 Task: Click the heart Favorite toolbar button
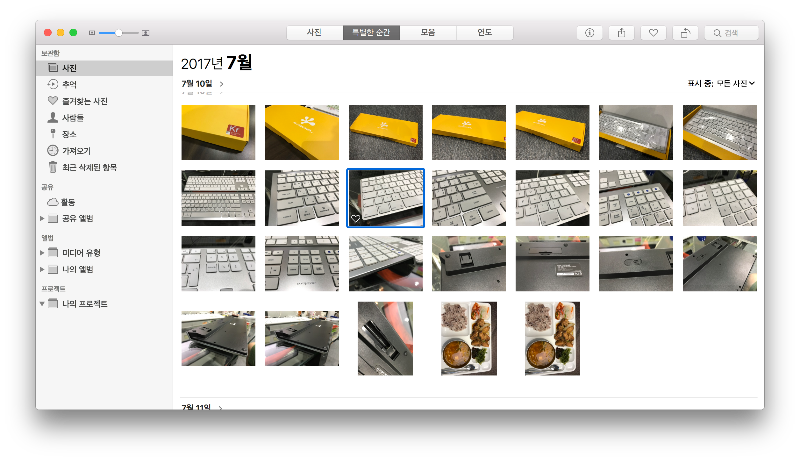[653, 33]
